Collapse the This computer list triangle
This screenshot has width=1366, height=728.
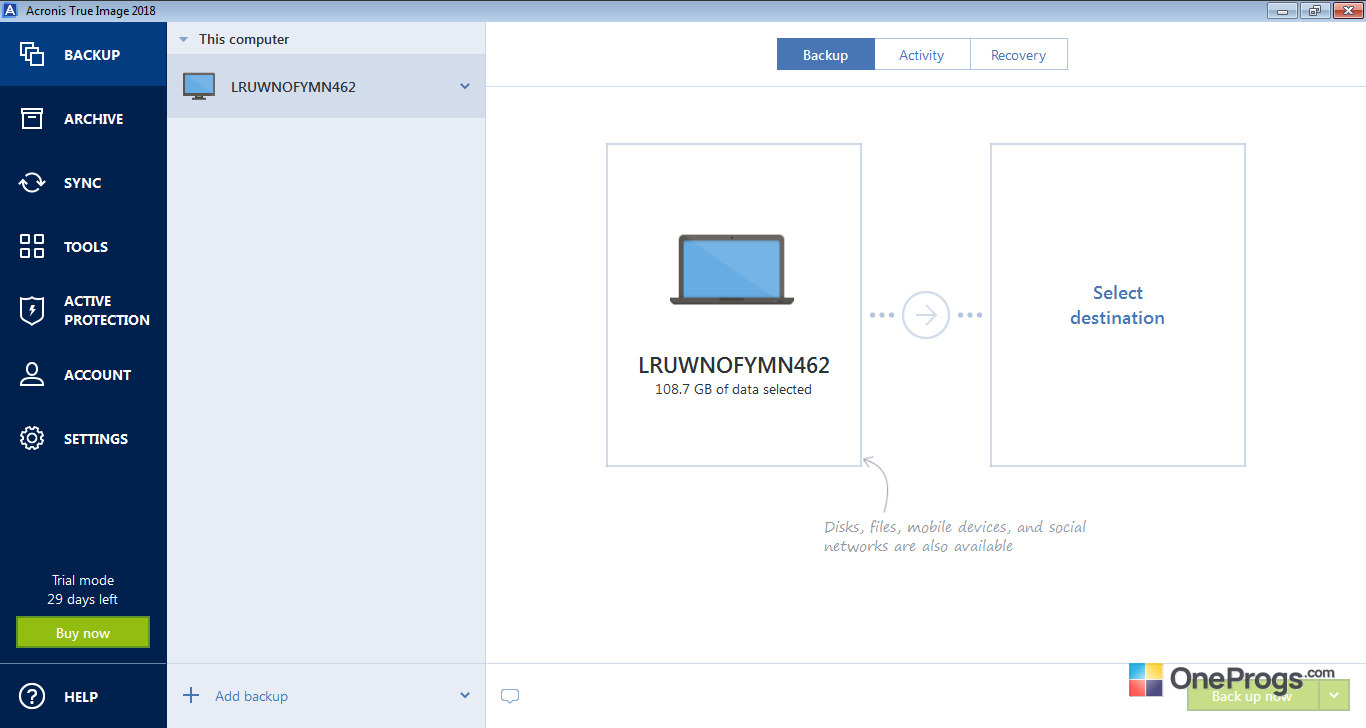pos(183,40)
